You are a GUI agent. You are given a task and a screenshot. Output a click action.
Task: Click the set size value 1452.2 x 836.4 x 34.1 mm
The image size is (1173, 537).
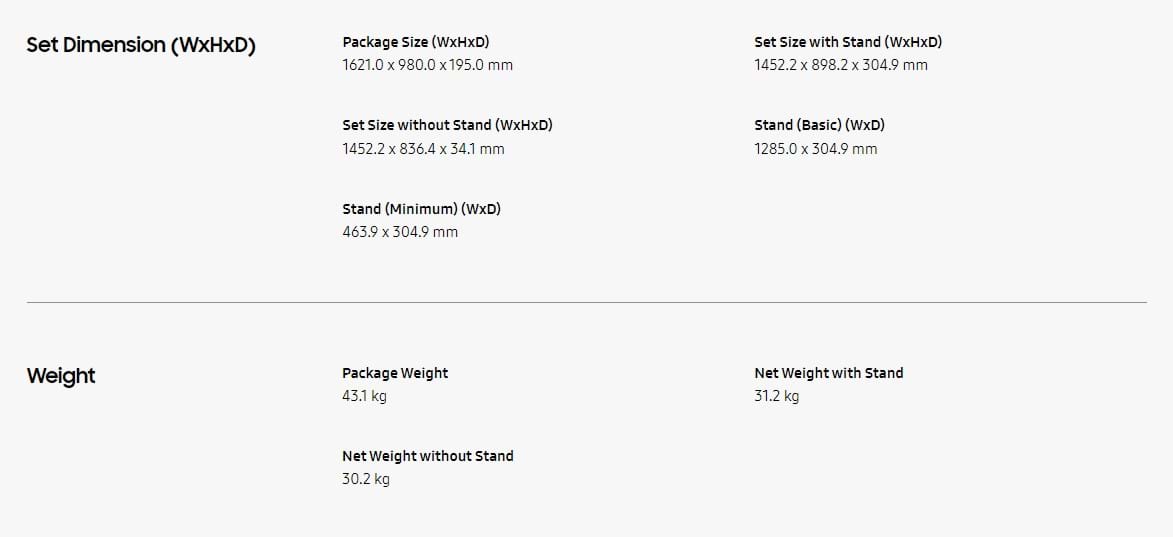coord(423,149)
